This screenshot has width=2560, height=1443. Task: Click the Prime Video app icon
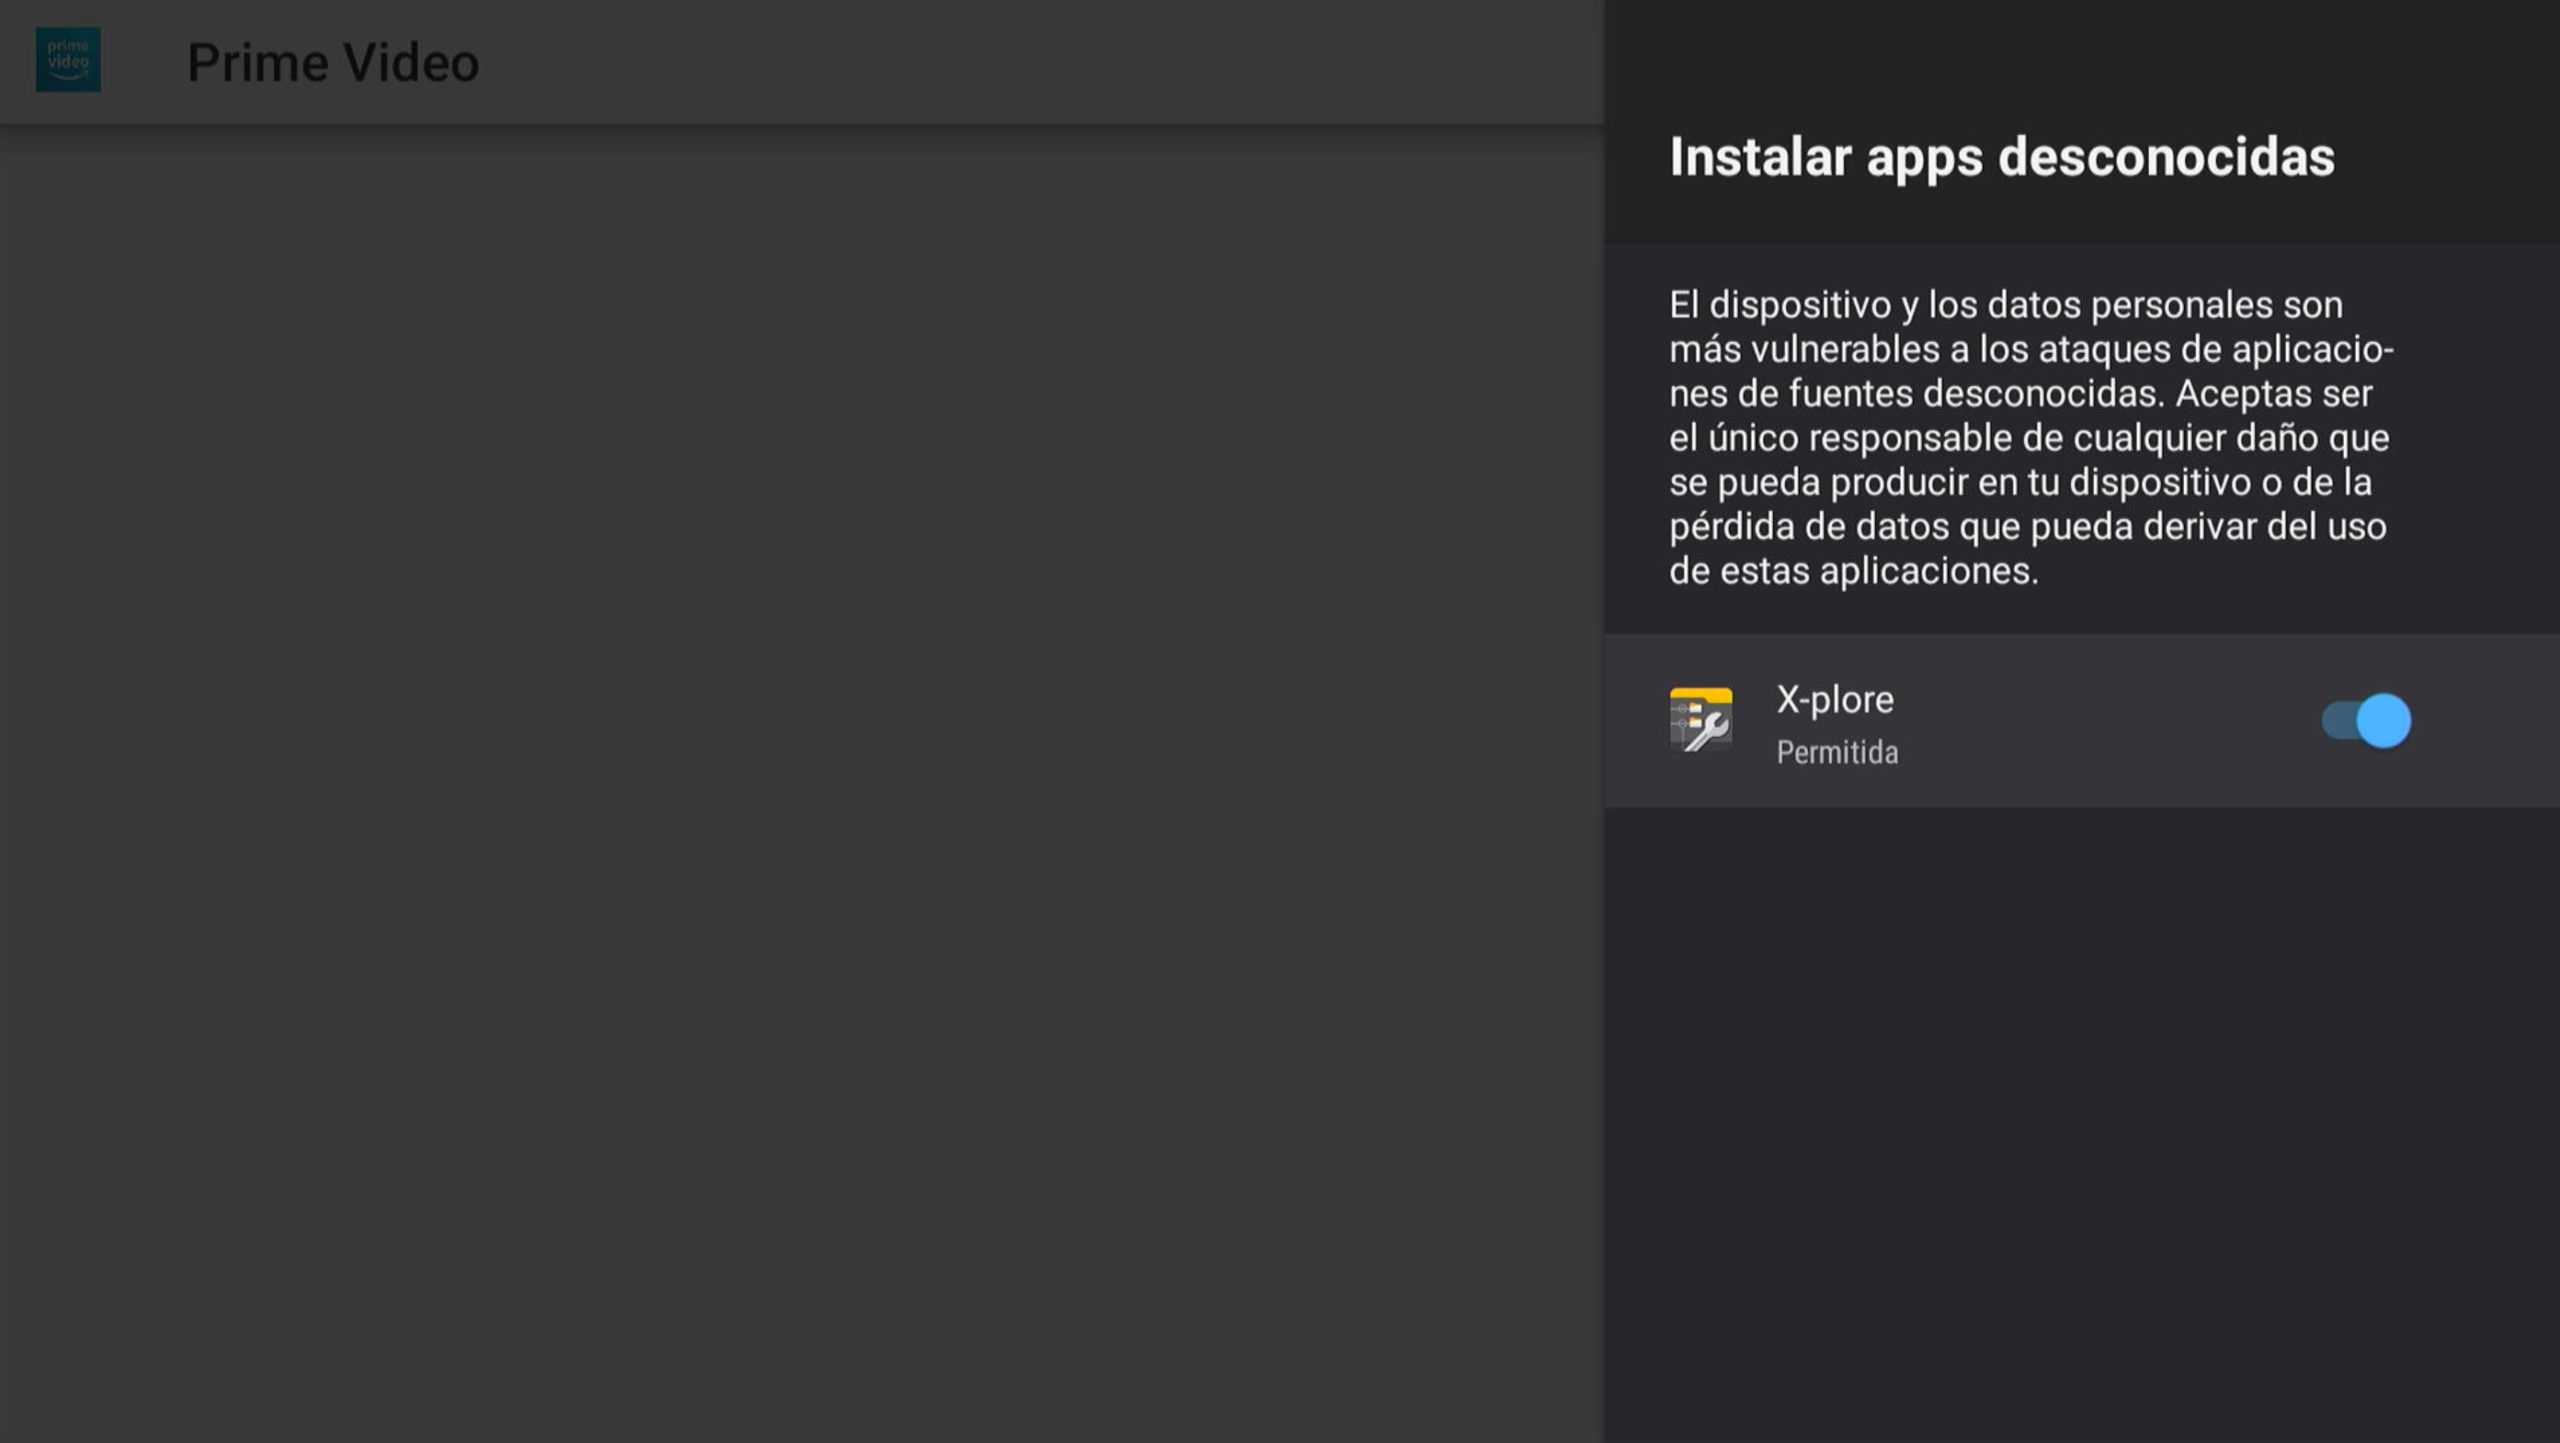coord(68,60)
